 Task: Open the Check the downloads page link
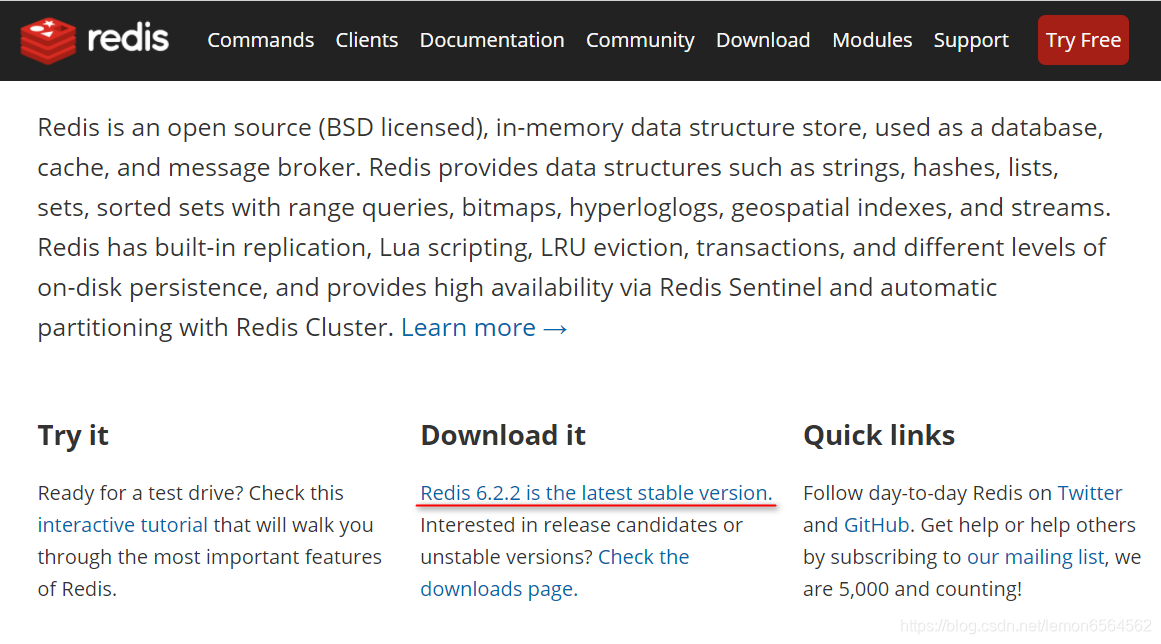(x=555, y=573)
